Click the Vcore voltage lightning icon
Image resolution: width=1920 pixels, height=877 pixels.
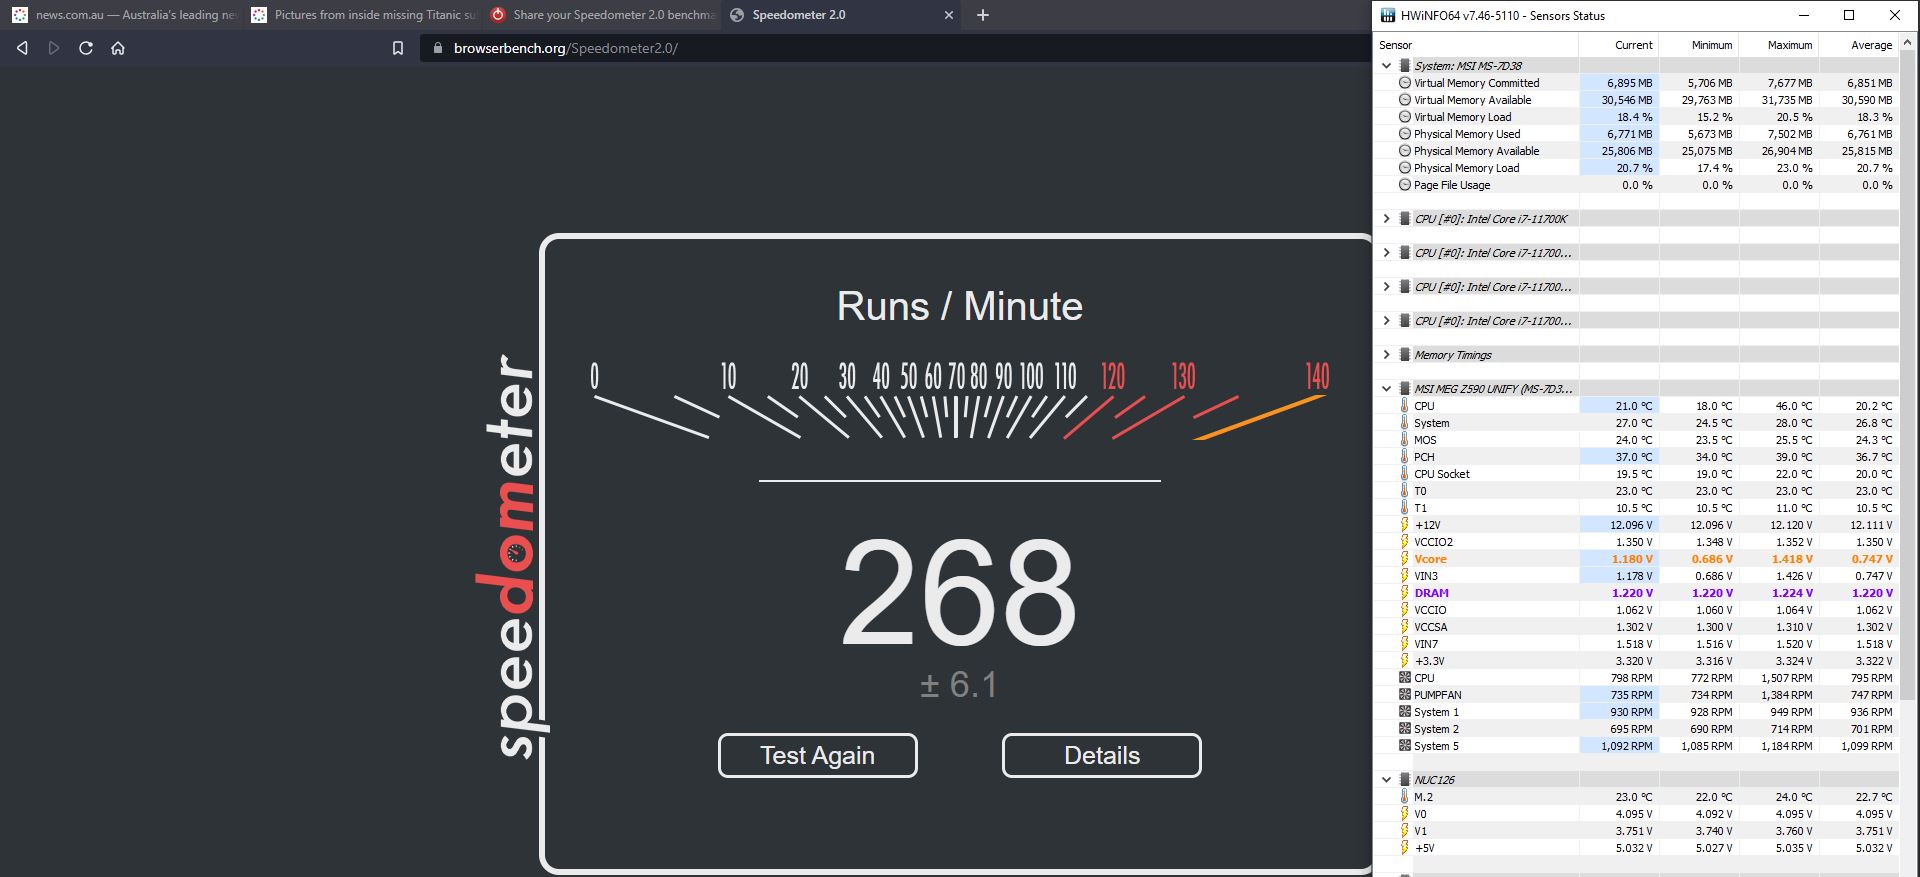pos(1405,559)
